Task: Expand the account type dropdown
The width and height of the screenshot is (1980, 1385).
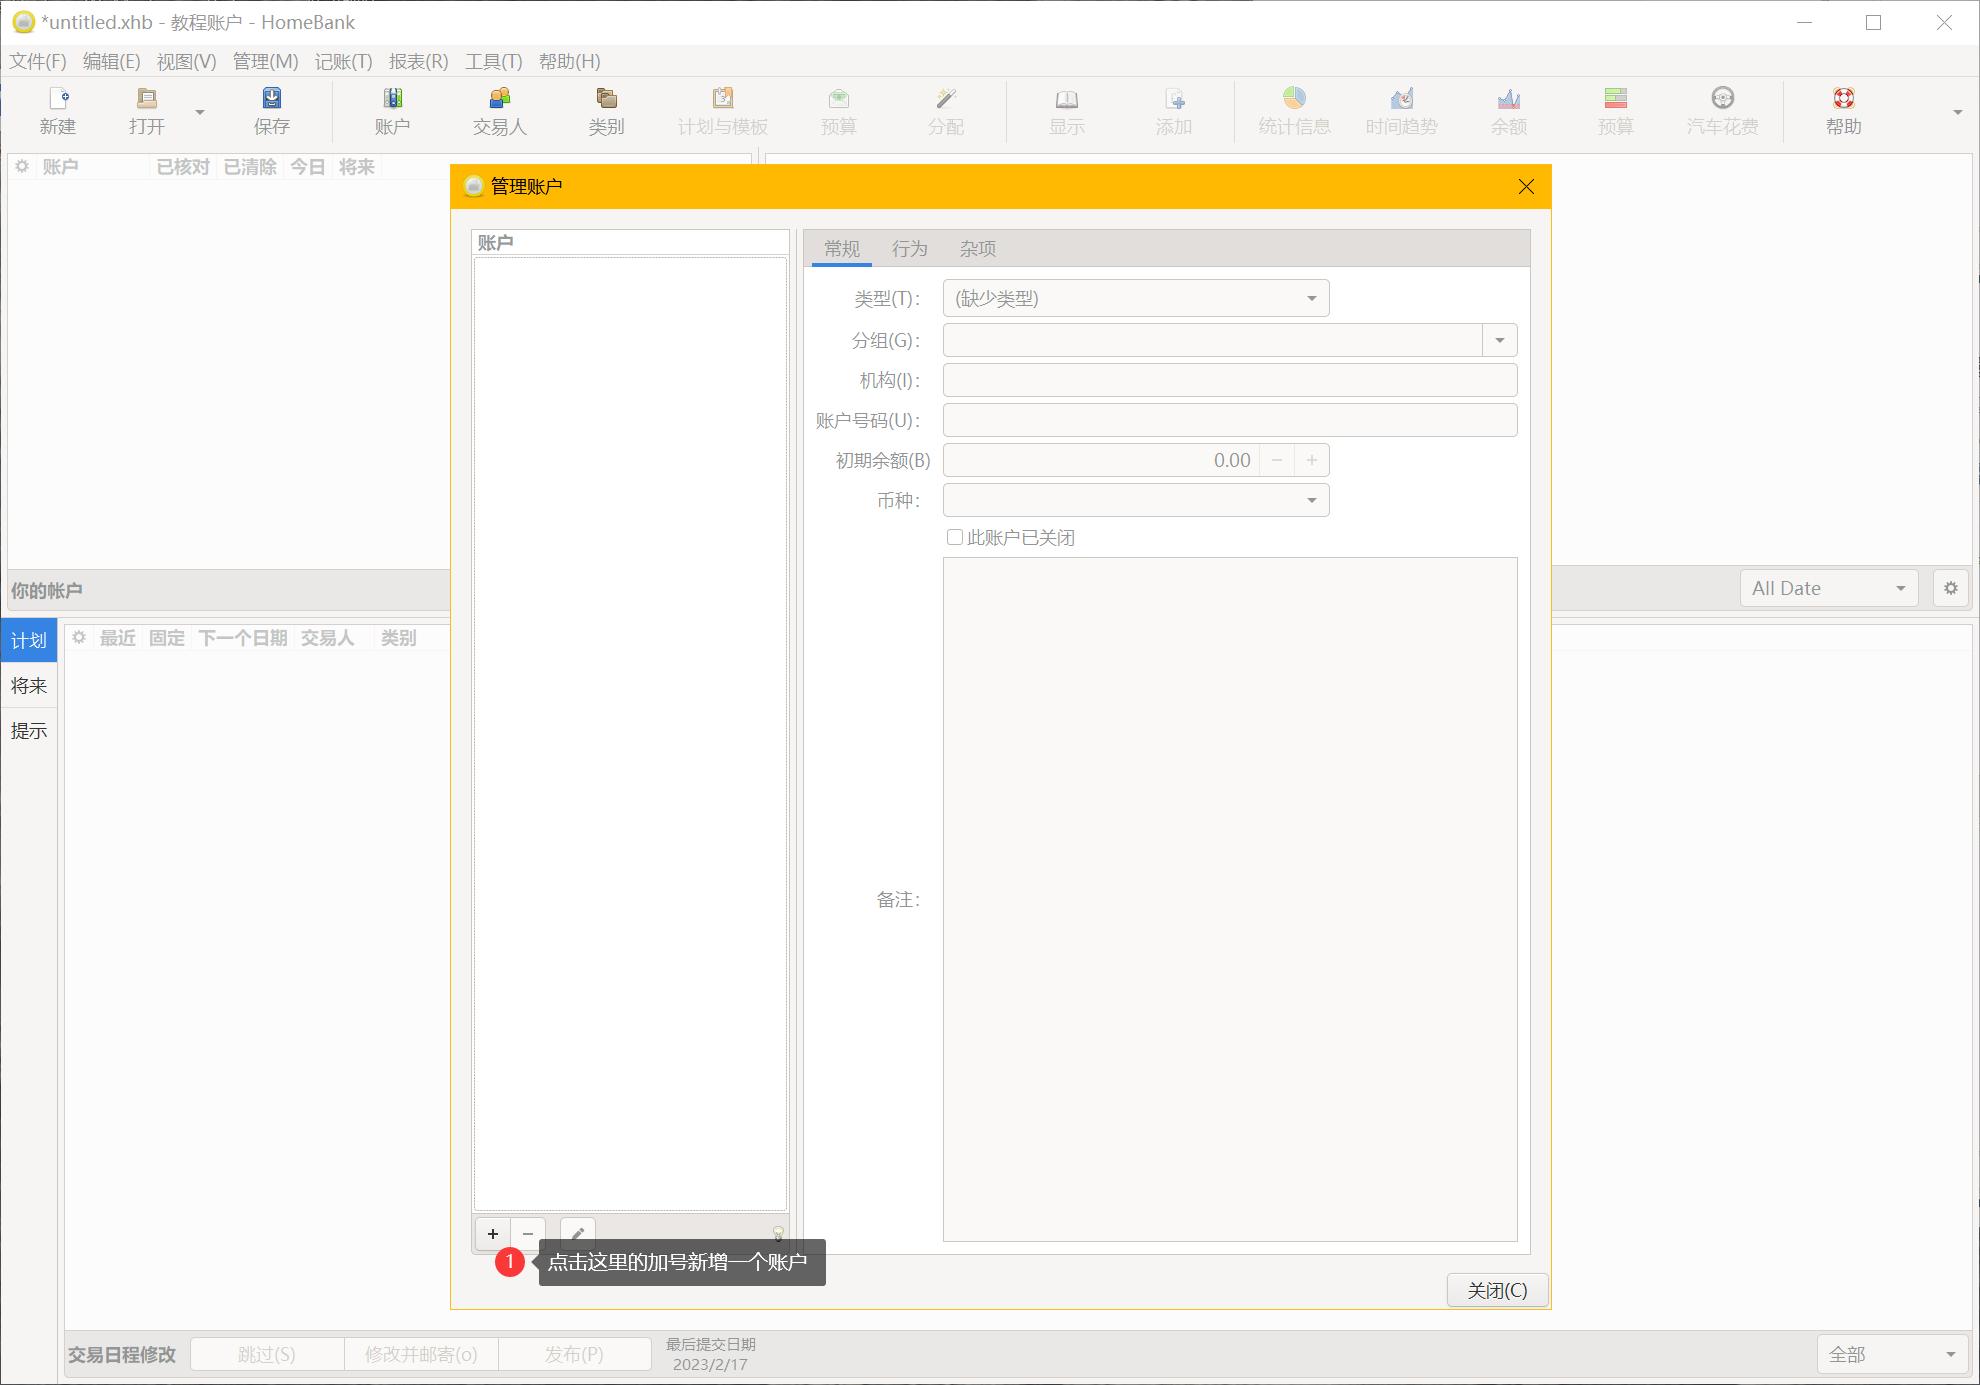Action: [x=1135, y=298]
